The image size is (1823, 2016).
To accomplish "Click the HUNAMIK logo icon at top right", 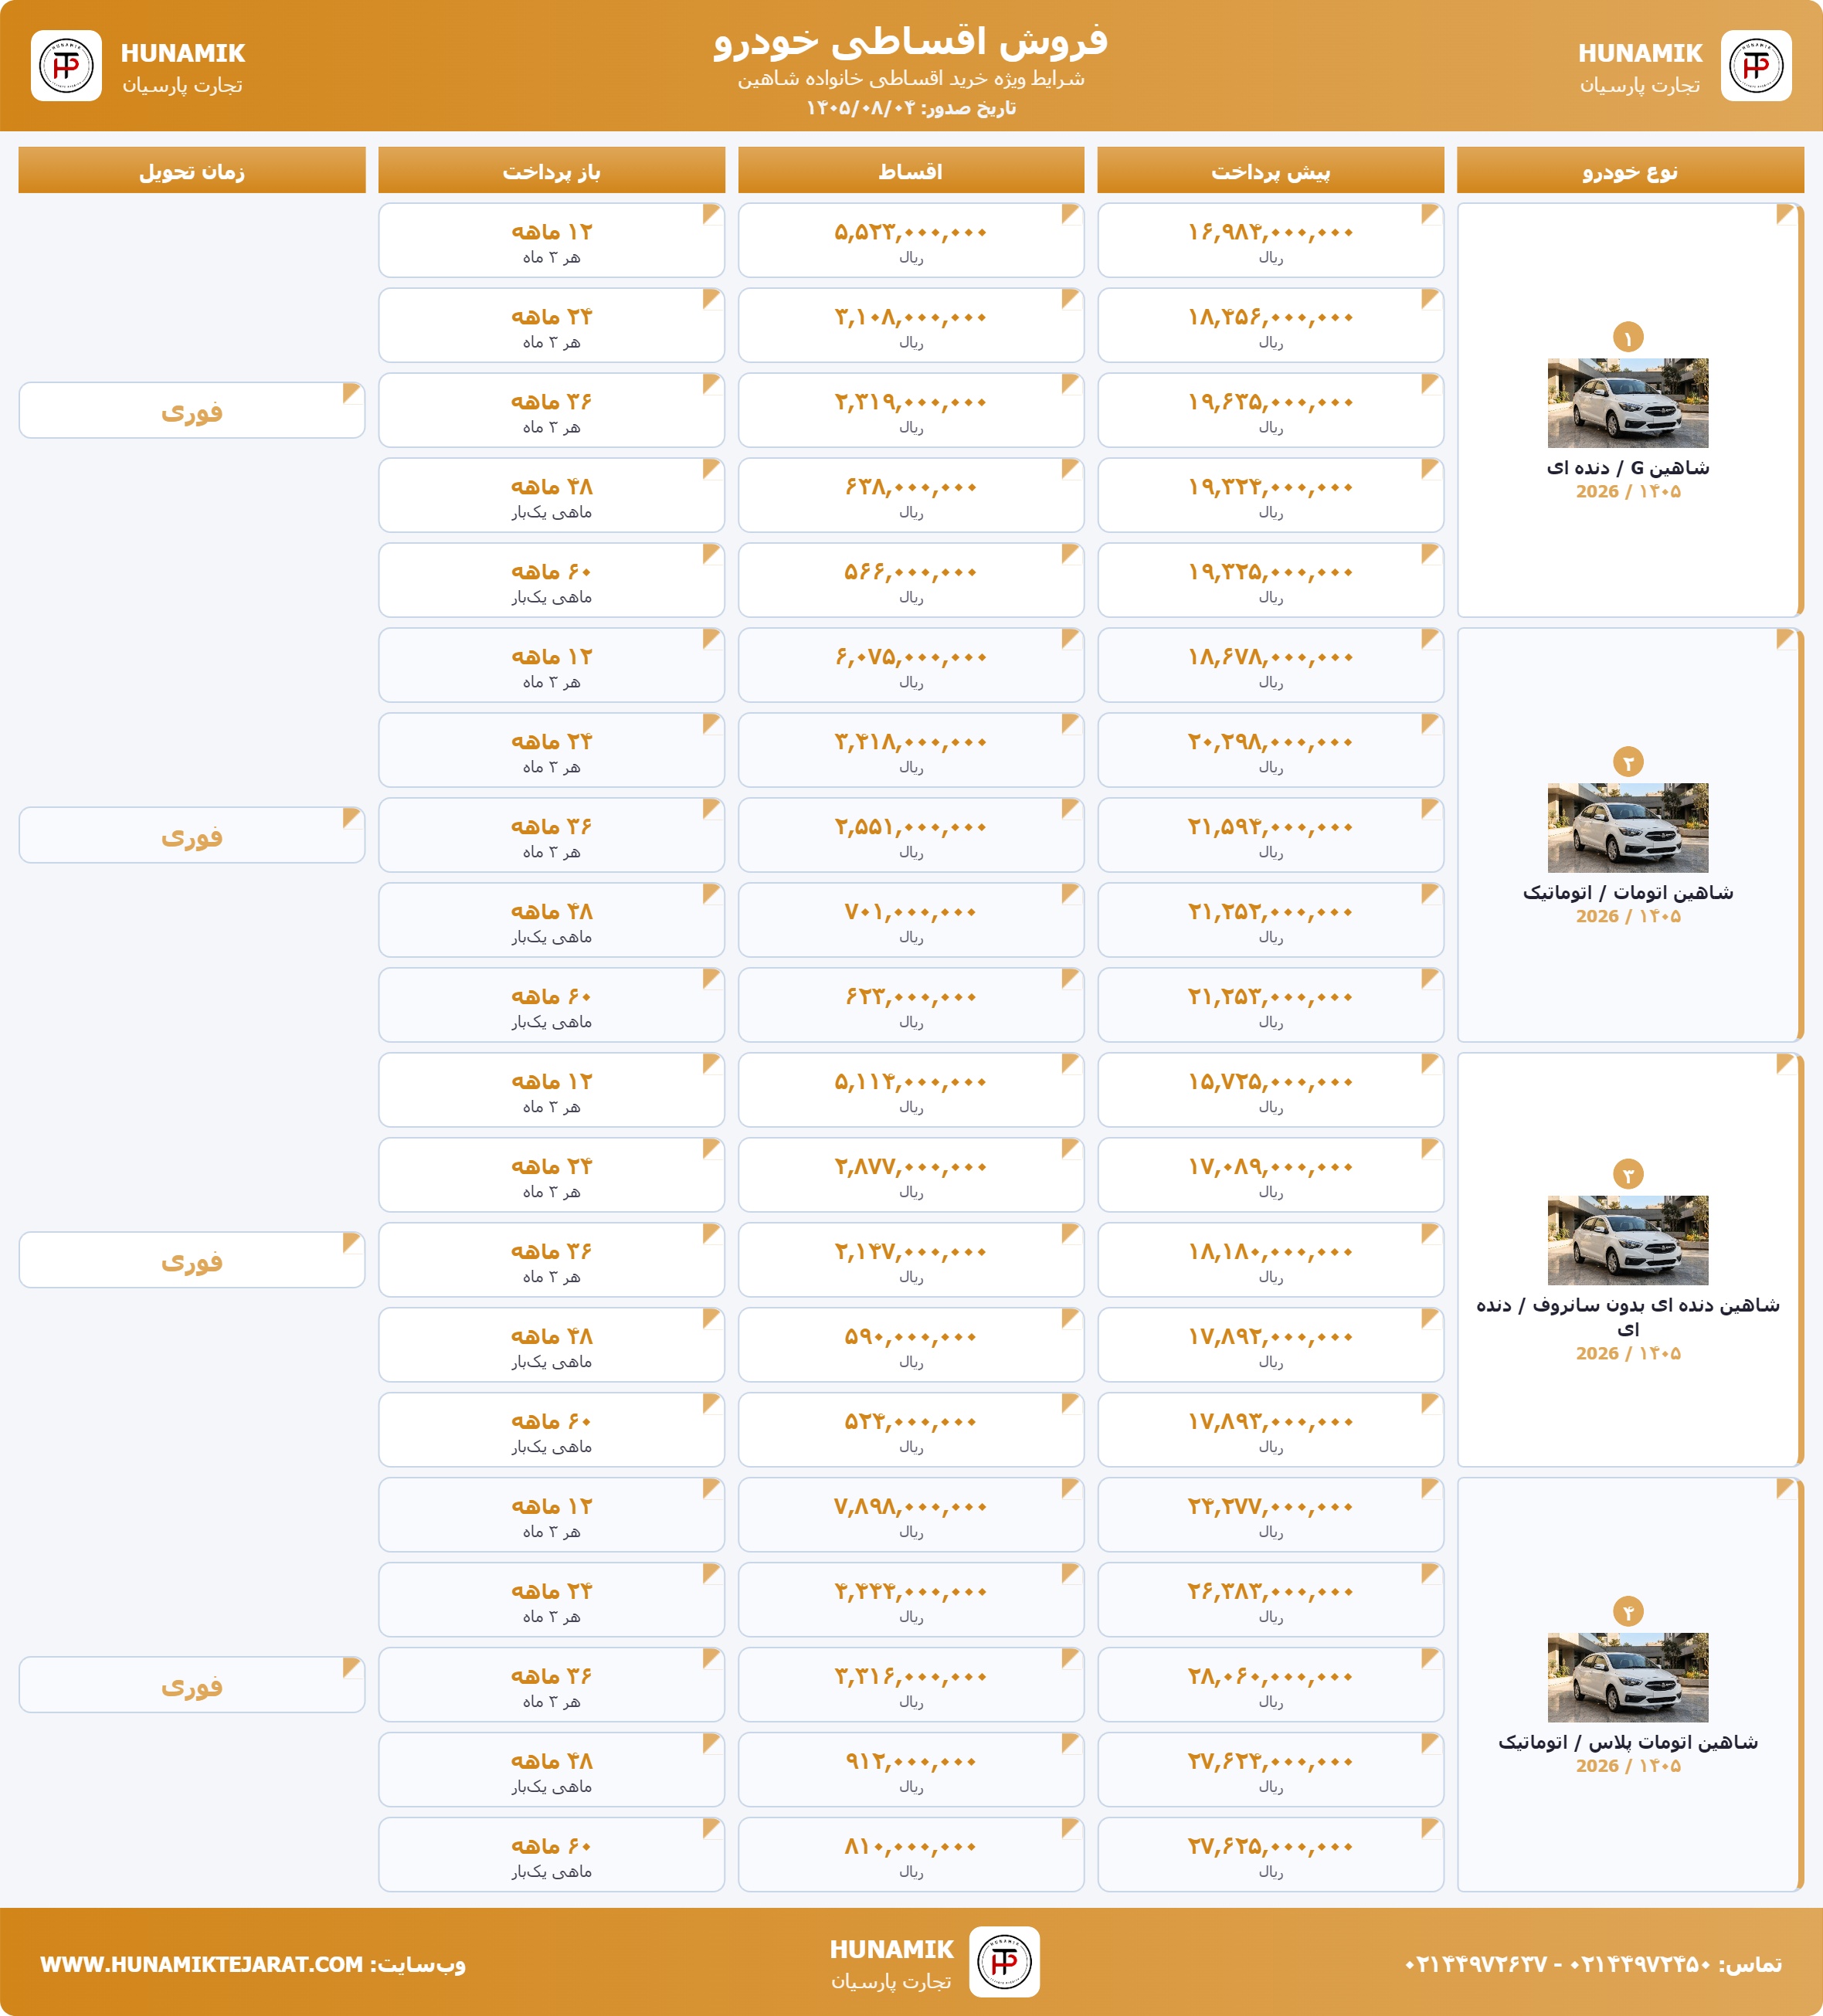I will 1756,66.
